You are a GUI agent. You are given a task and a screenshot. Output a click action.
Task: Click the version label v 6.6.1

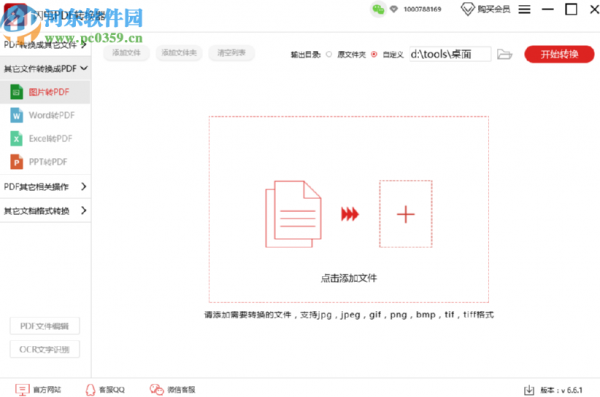(x=561, y=390)
